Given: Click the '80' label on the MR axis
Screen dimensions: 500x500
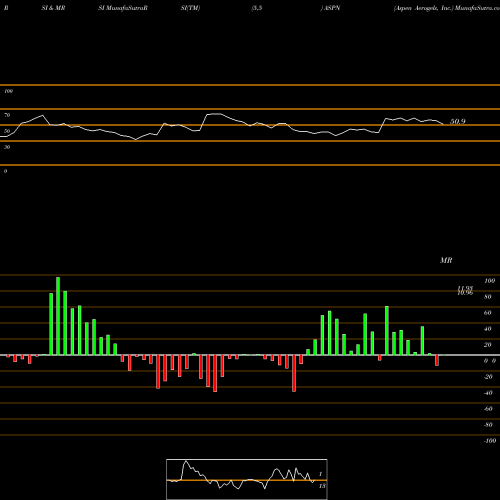Looking at the screenshot, I should pos(488,297).
